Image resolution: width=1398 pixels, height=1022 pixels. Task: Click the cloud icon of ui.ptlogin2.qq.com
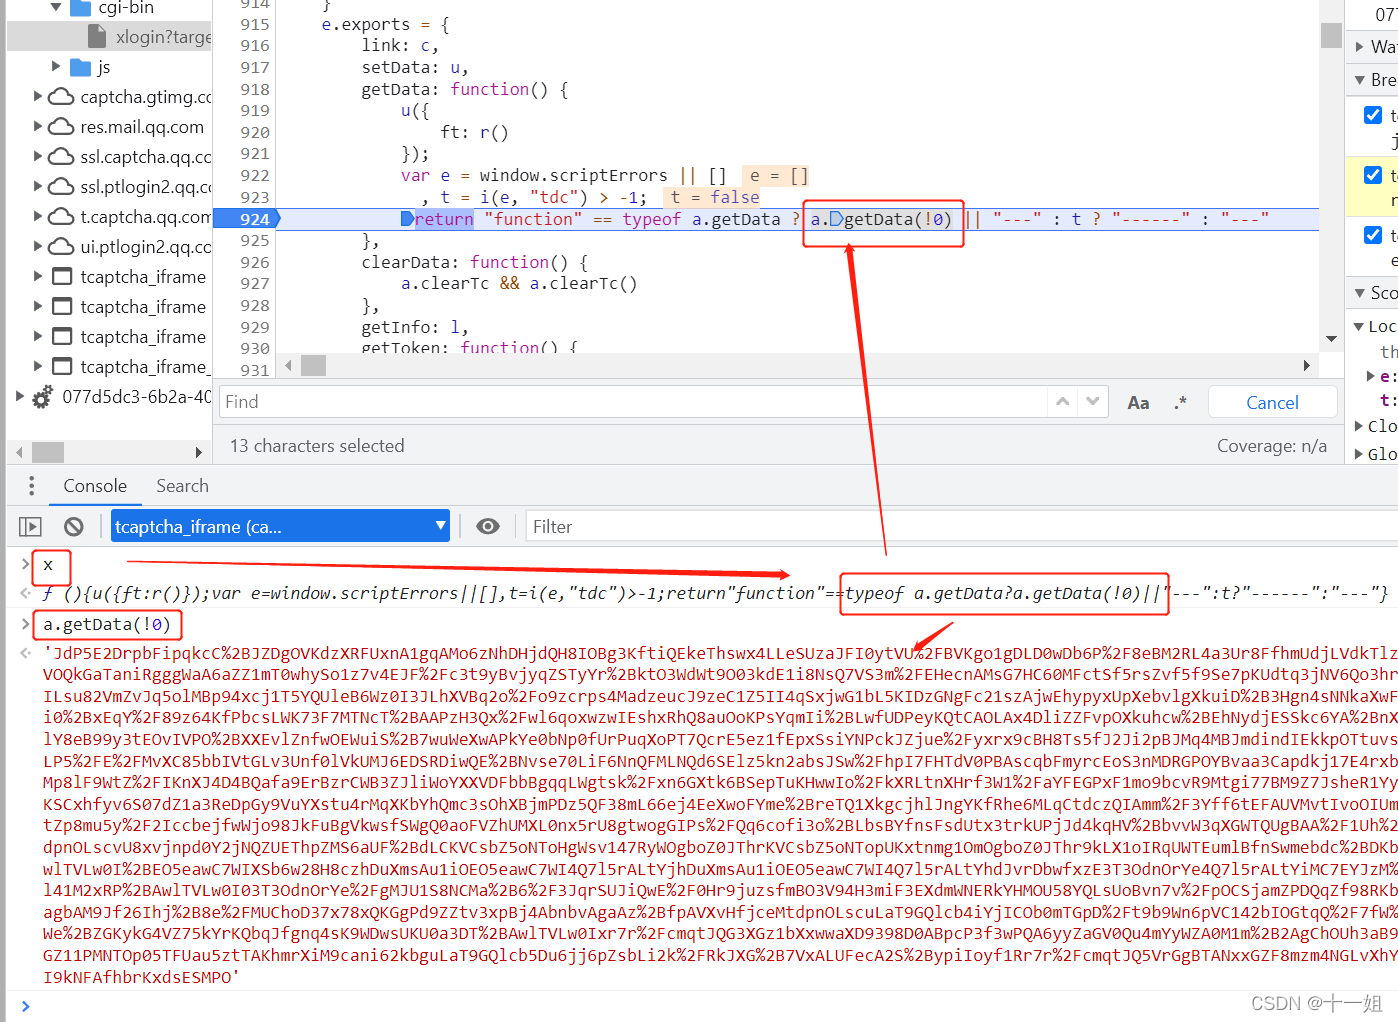tap(62, 247)
